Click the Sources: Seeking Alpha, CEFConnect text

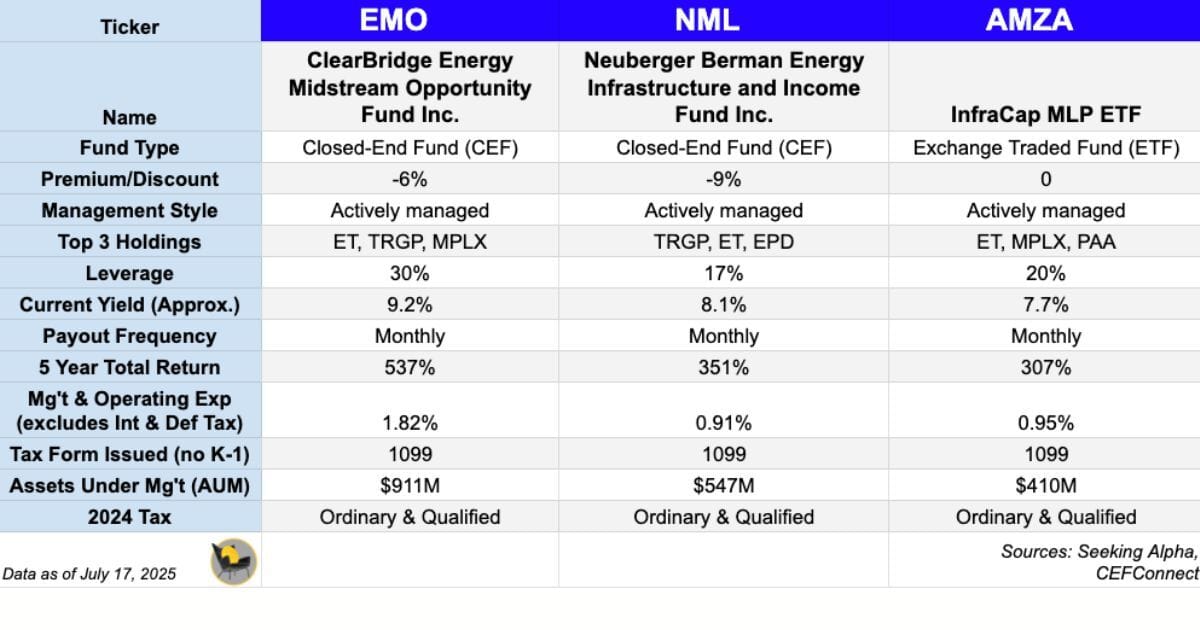click(1098, 562)
